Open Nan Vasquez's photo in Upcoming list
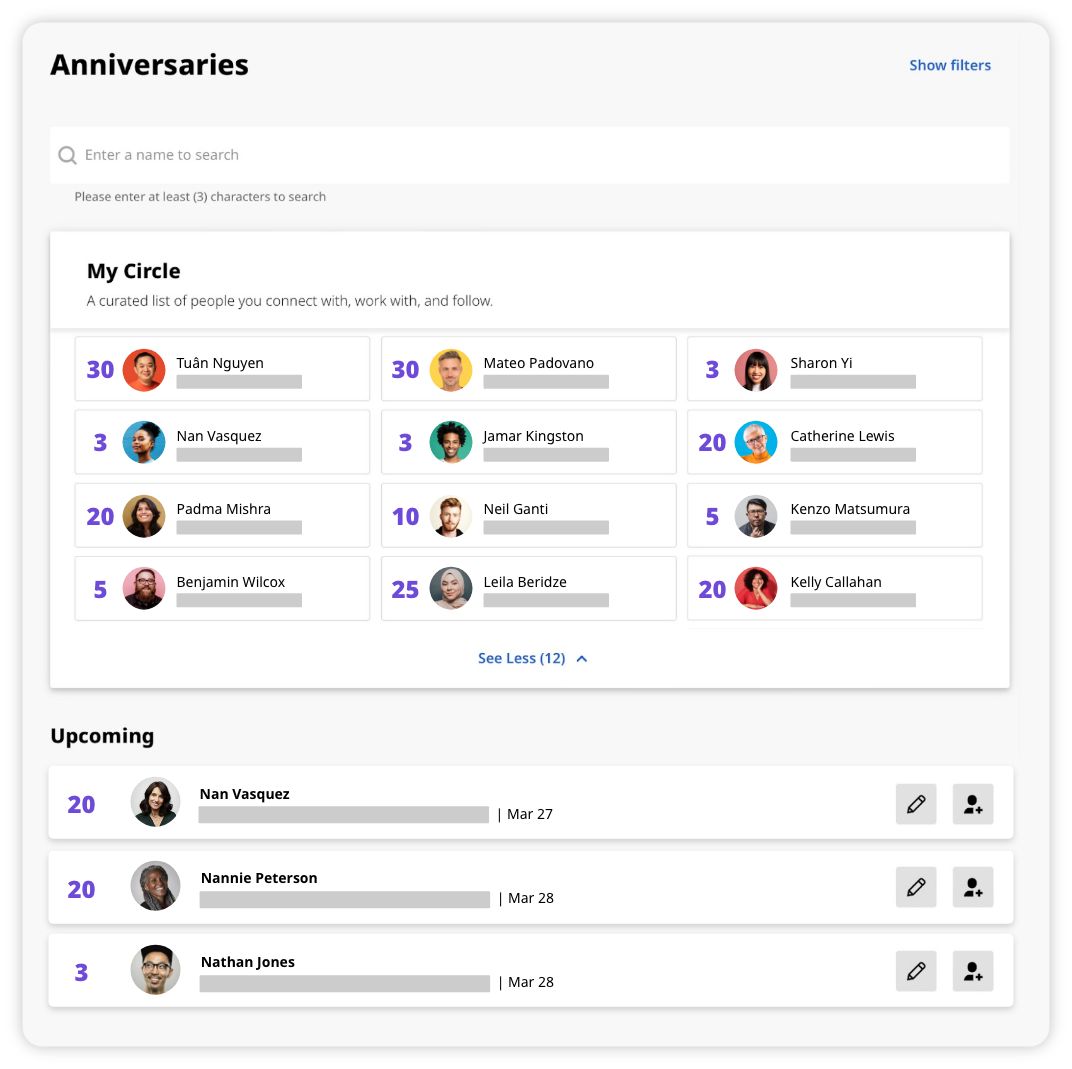The height and width of the screenshot is (1069, 1072). pyautogui.click(x=155, y=802)
